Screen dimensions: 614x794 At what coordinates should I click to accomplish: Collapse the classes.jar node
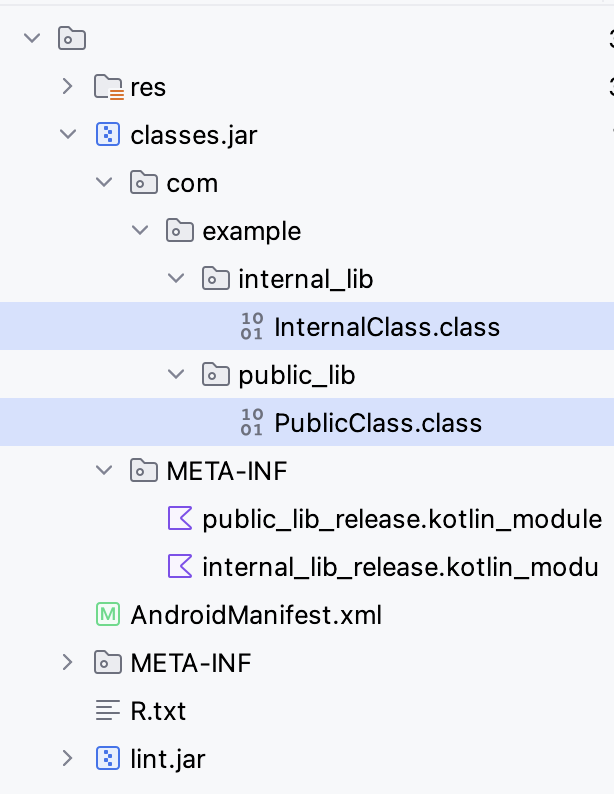pyautogui.click(x=68, y=135)
